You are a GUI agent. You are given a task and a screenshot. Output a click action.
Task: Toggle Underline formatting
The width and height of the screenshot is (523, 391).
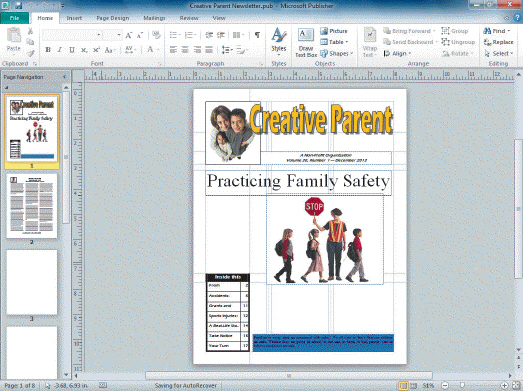click(x=71, y=50)
